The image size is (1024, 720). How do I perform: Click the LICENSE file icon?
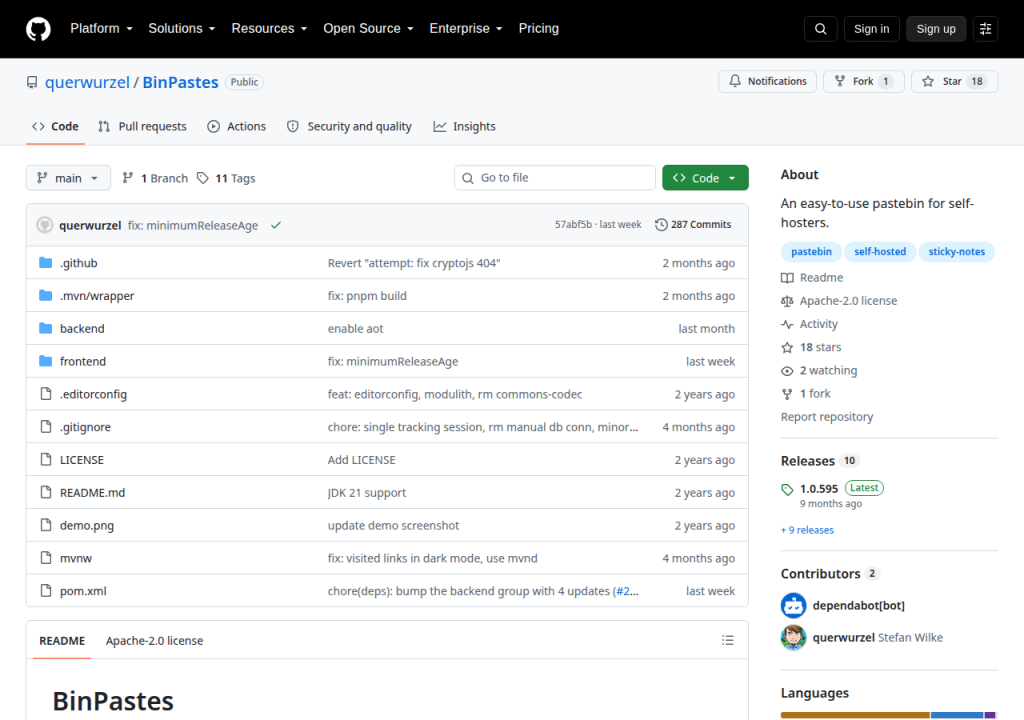(x=46, y=459)
